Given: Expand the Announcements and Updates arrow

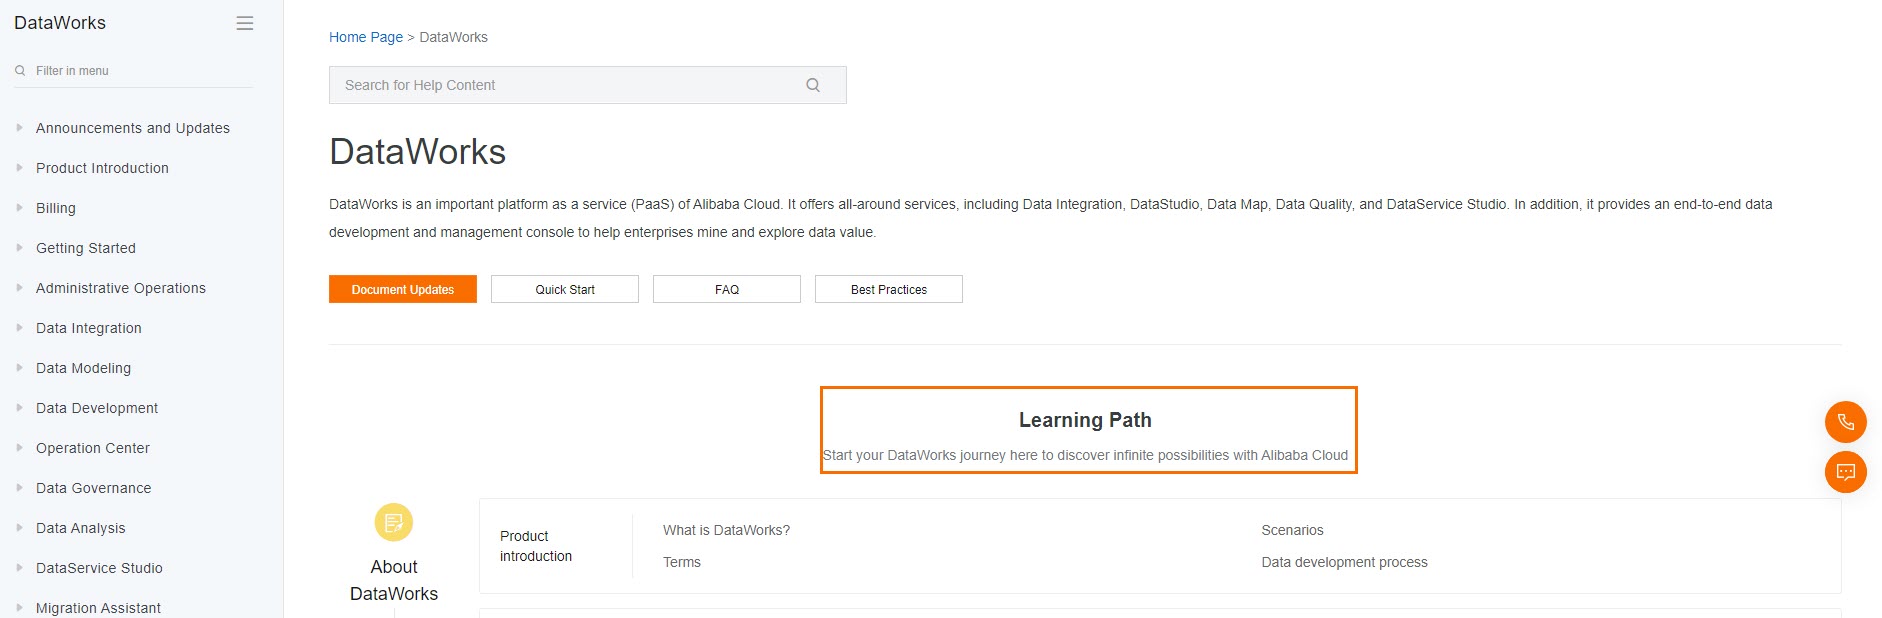Looking at the screenshot, I should [19, 128].
